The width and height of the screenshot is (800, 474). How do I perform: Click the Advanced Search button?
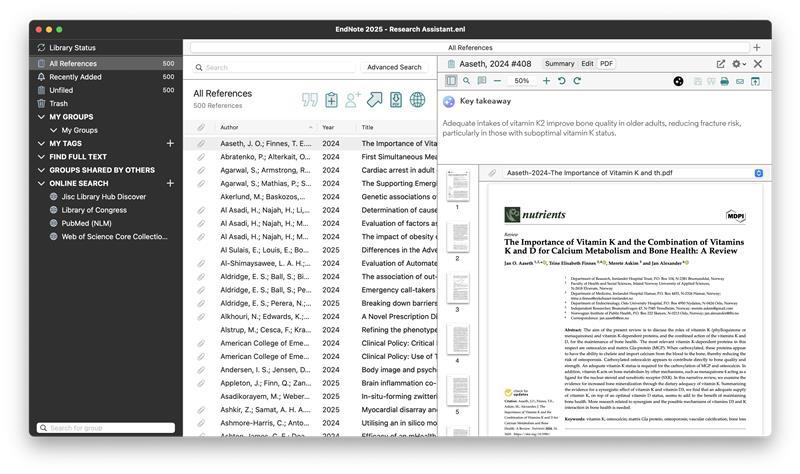pyautogui.click(x=394, y=67)
